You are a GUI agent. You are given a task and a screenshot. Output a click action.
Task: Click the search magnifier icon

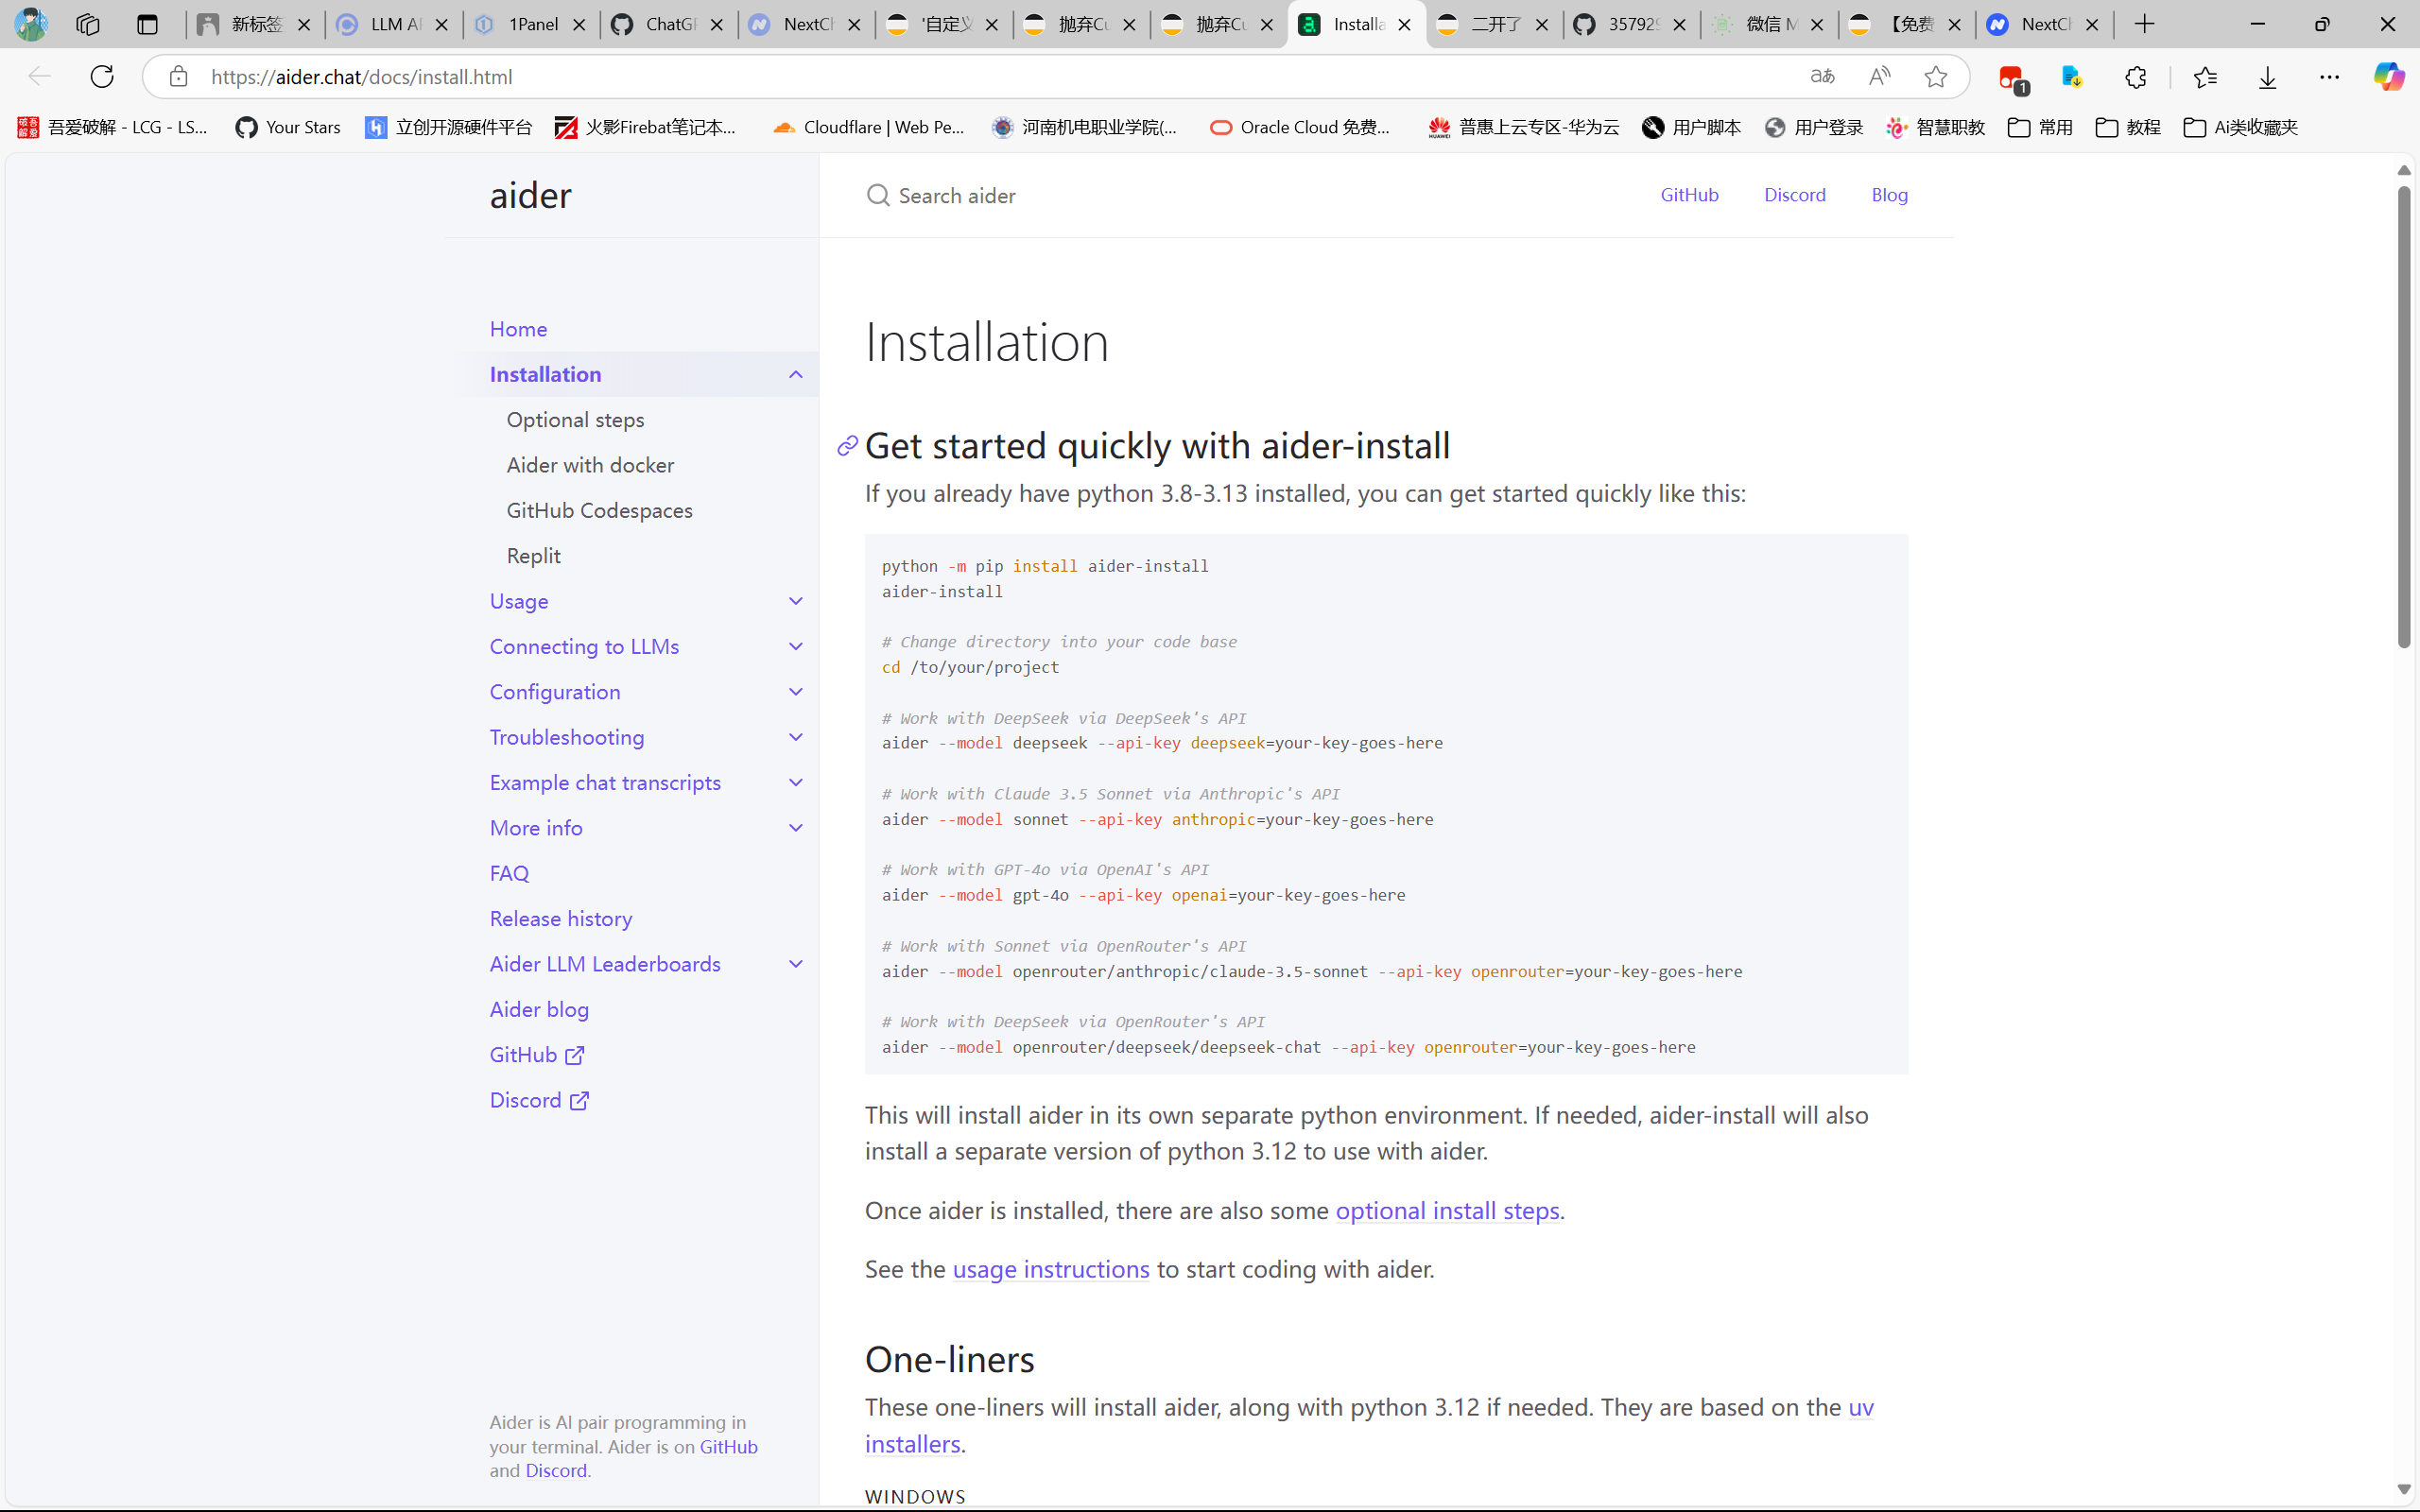pyautogui.click(x=877, y=195)
